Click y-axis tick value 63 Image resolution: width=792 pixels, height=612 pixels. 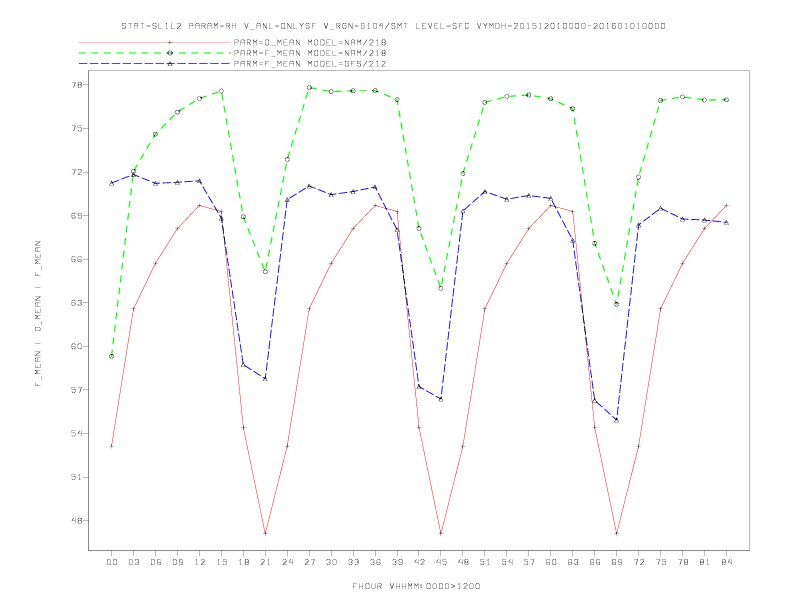[76, 303]
